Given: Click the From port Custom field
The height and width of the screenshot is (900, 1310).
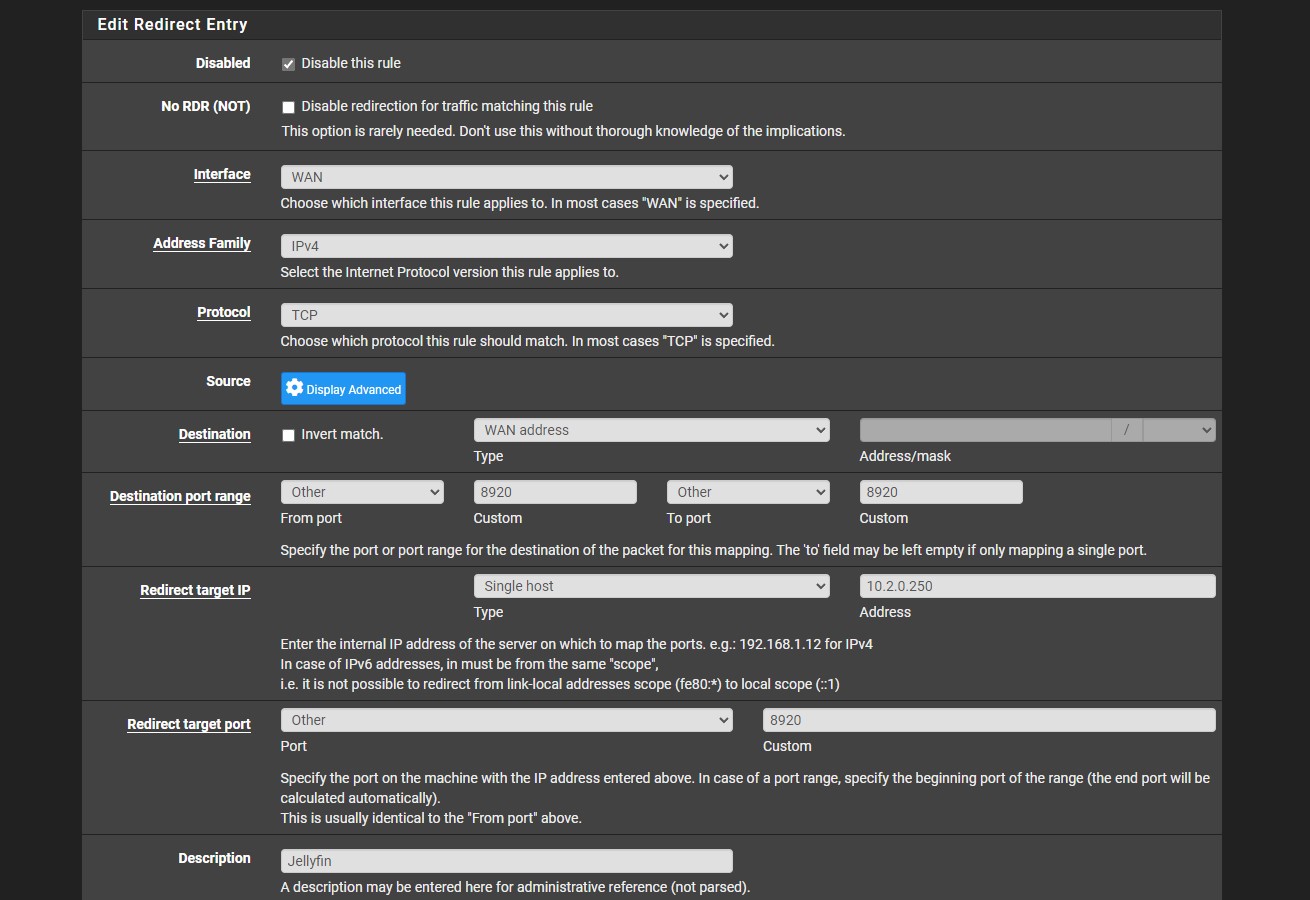Looking at the screenshot, I should point(554,492).
